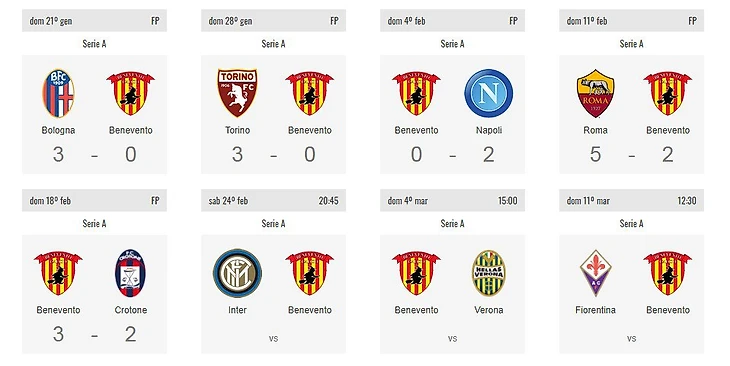The width and height of the screenshot is (730, 366).
Task: Click the Crotone club badge
Action: pos(130,273)
